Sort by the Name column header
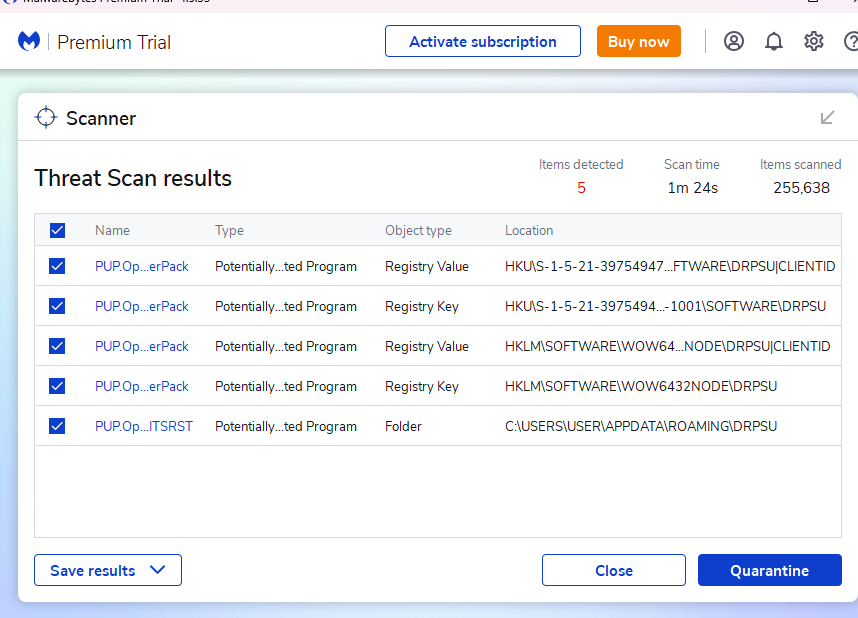 [112, 230]
